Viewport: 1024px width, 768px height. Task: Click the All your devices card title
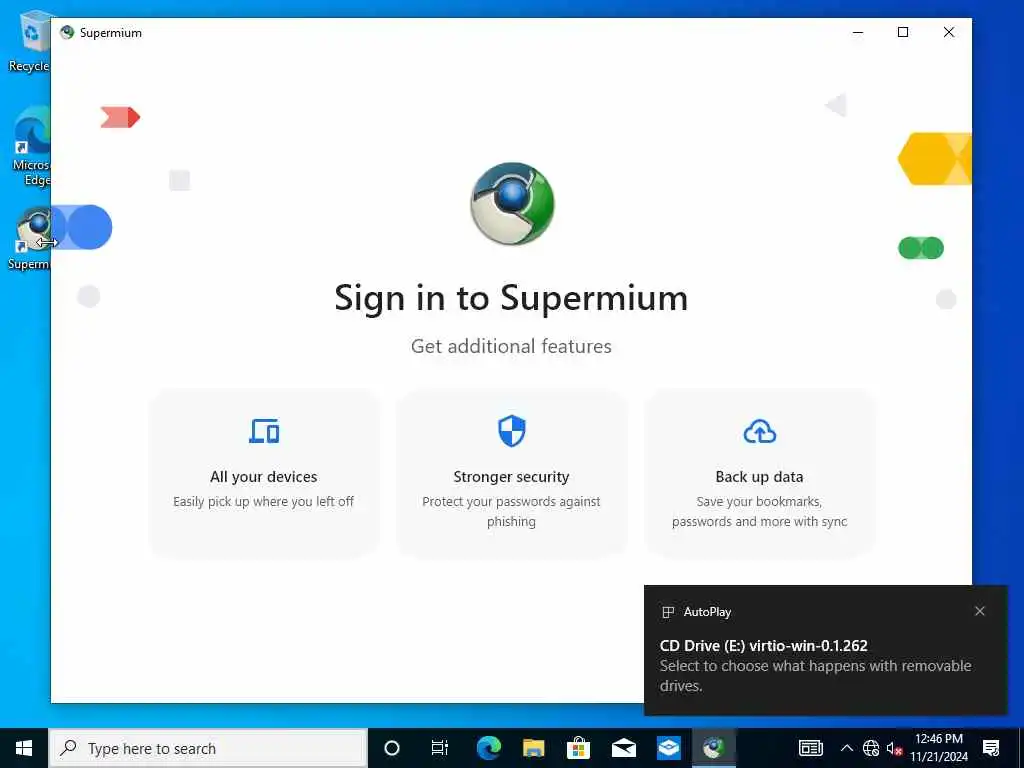[264, 477]
